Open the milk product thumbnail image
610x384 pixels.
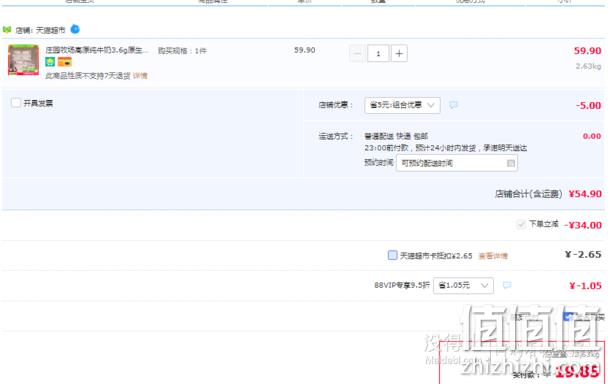point(23,59)
